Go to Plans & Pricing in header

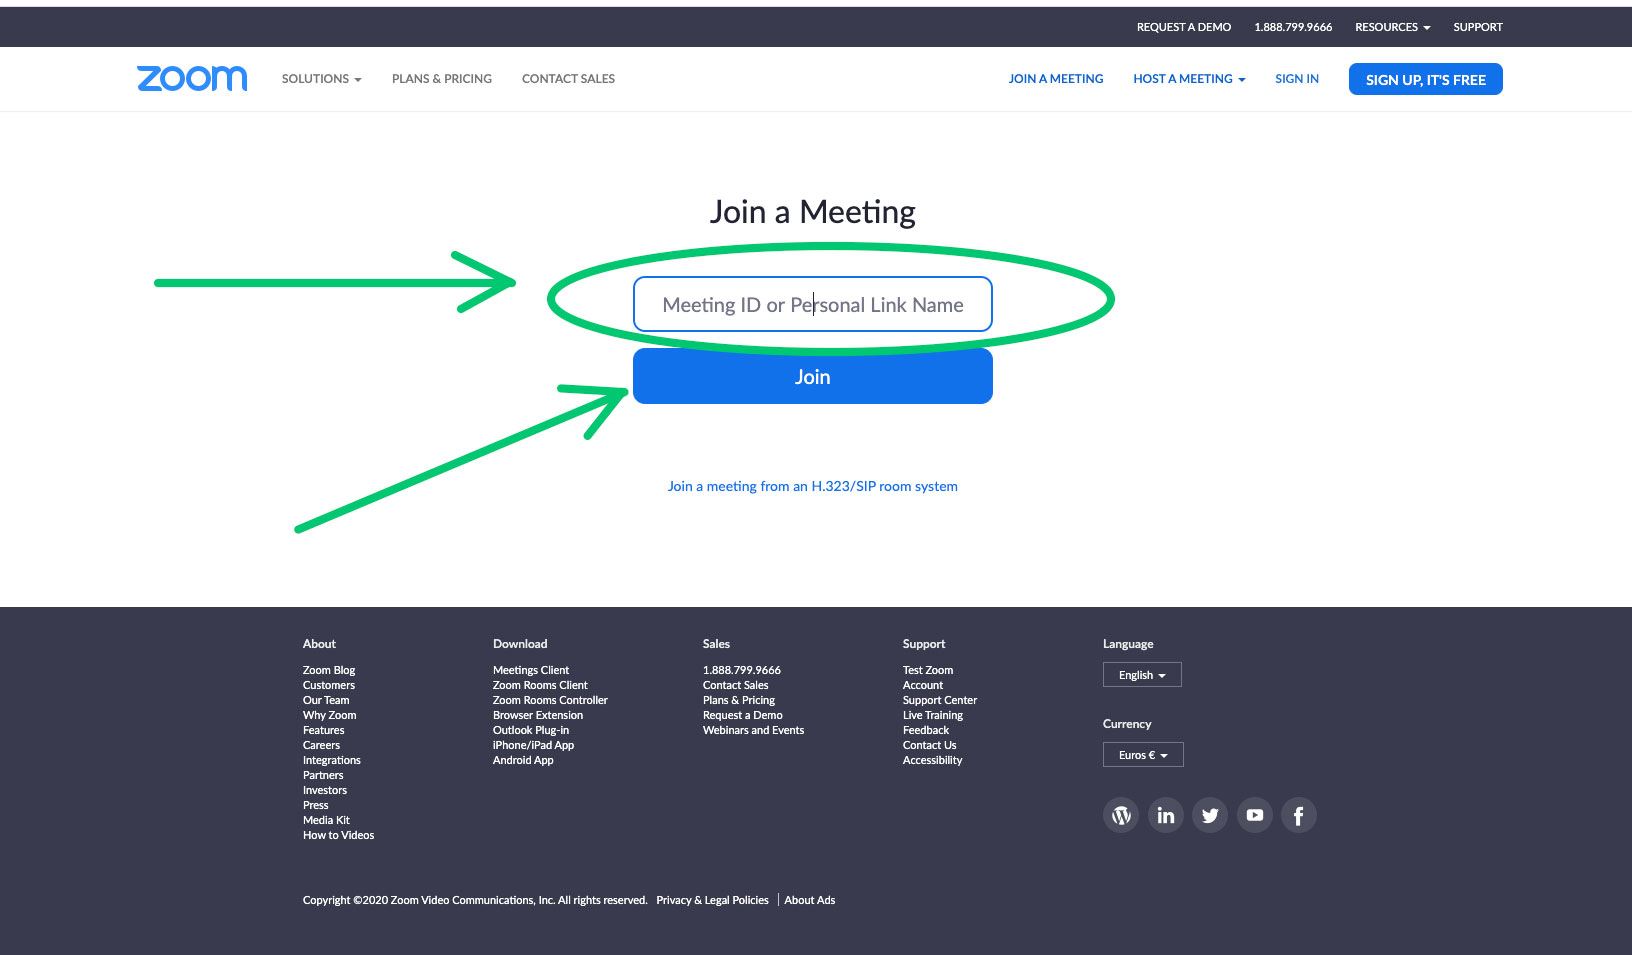tap(442, 79)
